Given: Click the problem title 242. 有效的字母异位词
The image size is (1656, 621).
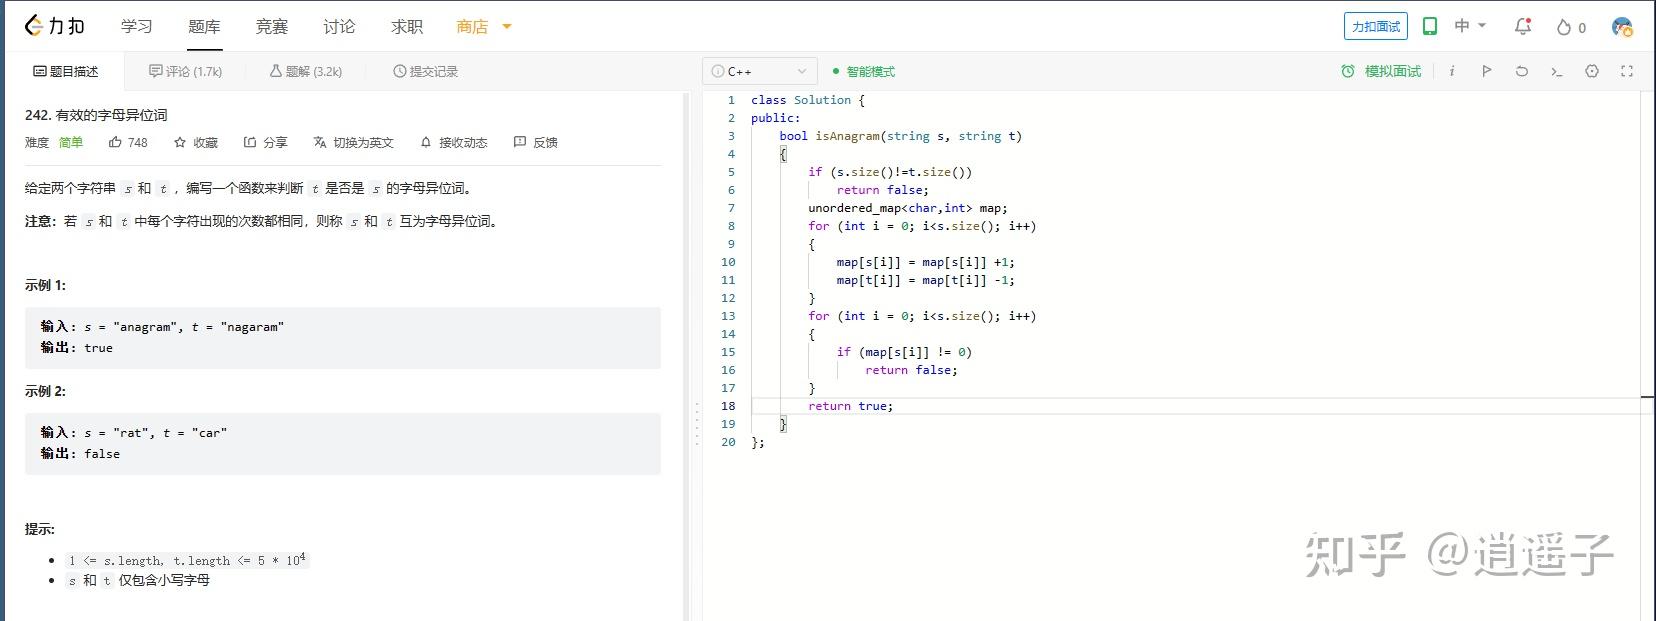Looking at the screenshot, I should [96, 115].
